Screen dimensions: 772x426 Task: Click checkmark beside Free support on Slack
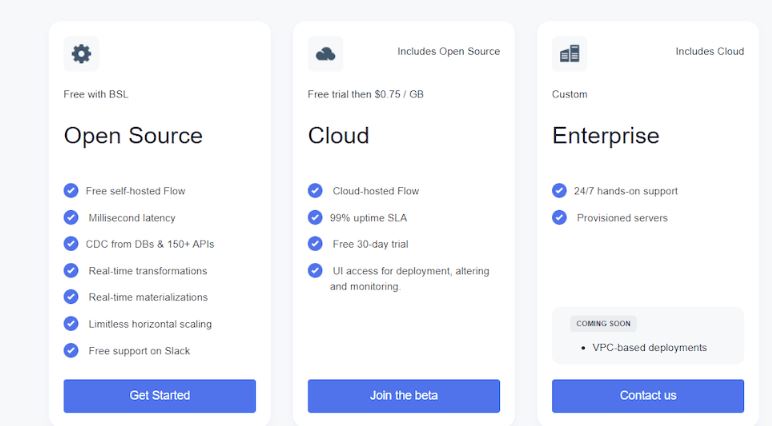(x=71, y=350)
